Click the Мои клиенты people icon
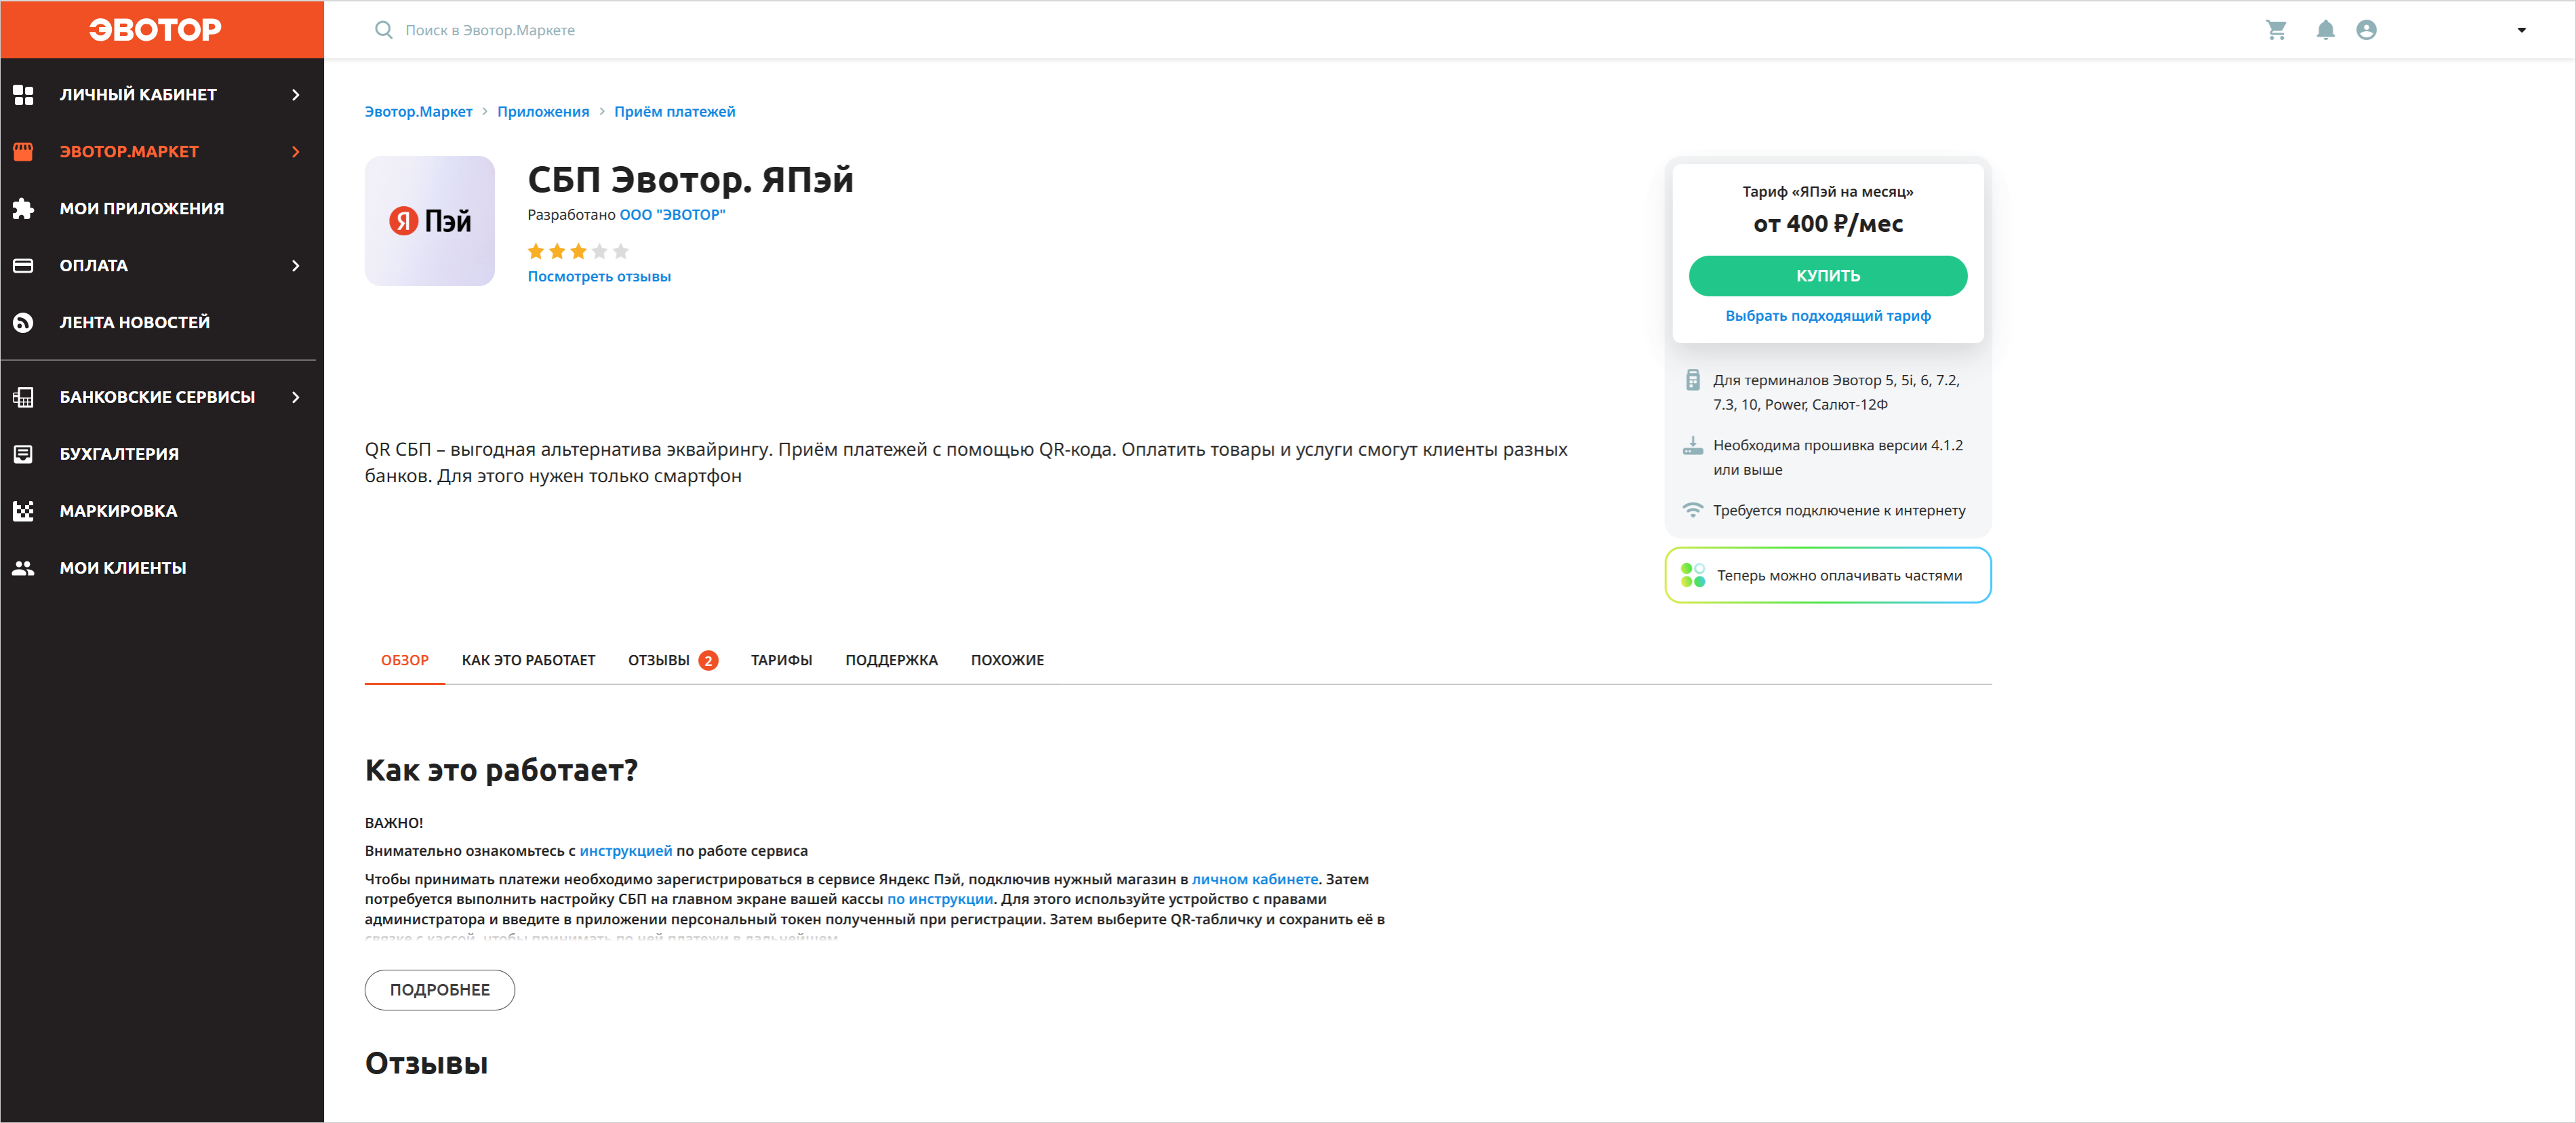Screen dimensions: 2576x1123 23,568
